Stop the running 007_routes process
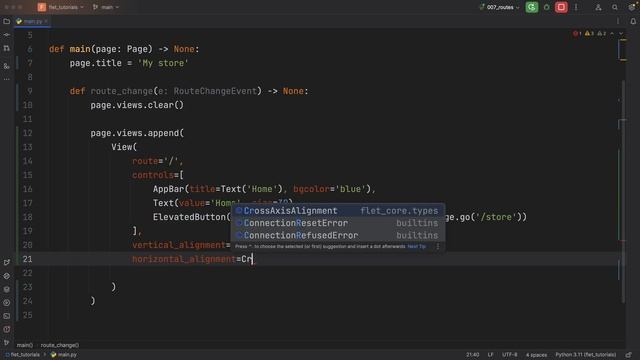640x360 pixels. [x=561, y=7]
